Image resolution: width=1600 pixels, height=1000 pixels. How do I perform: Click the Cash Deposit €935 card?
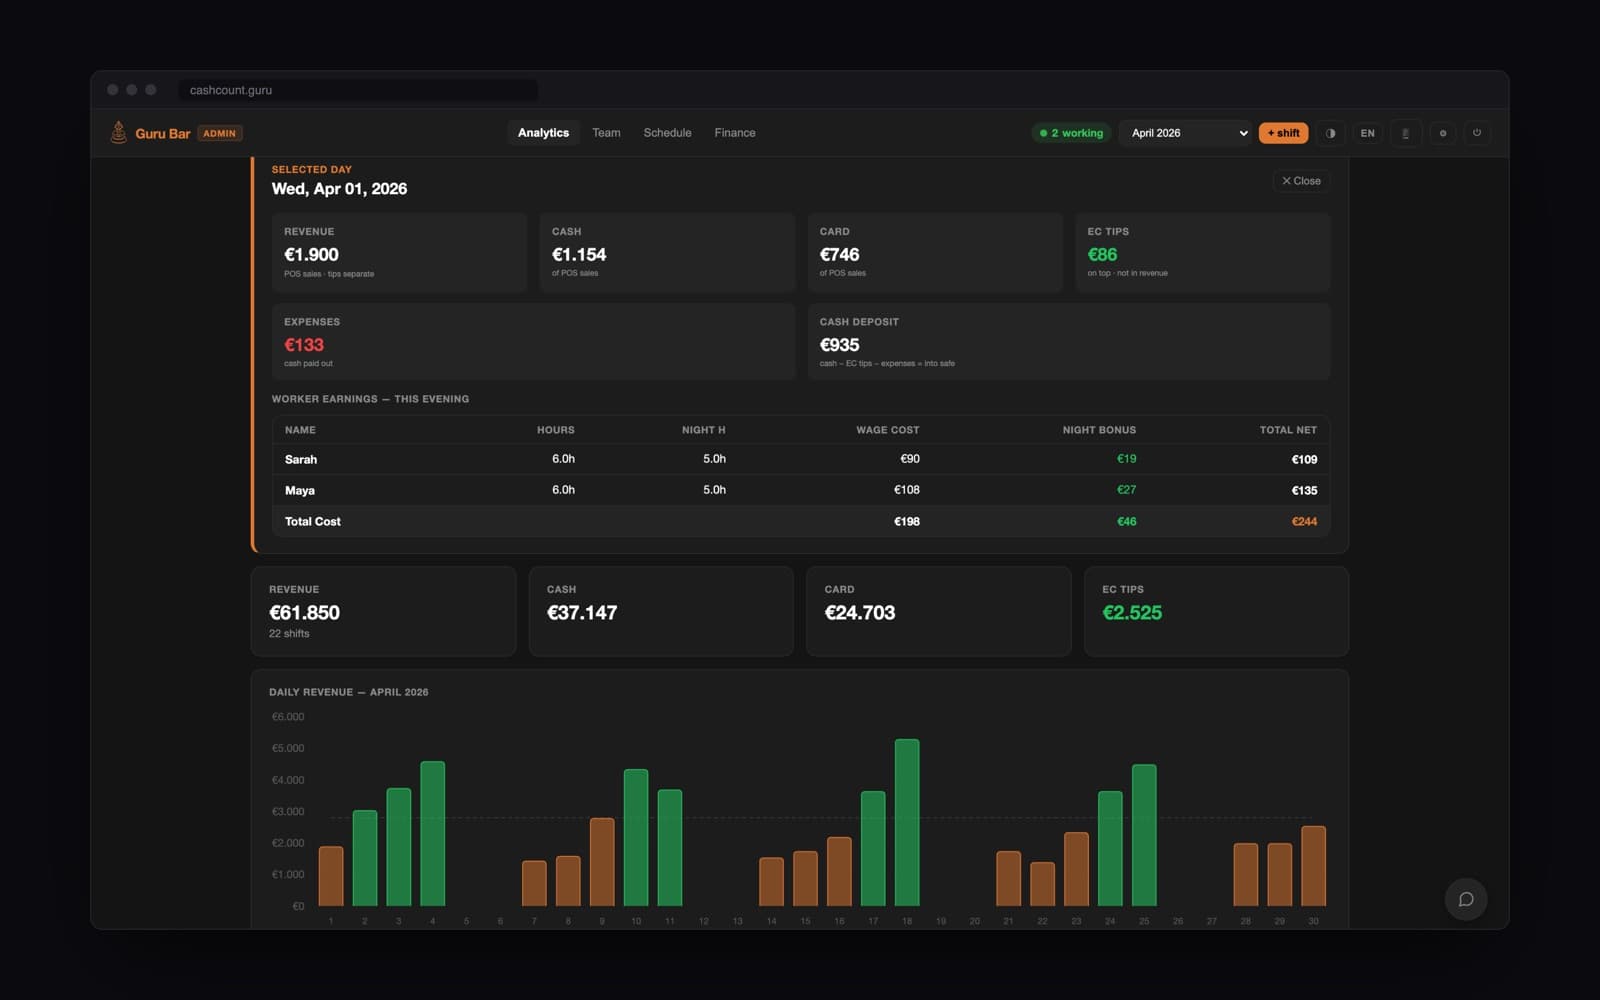[1069, 341]
